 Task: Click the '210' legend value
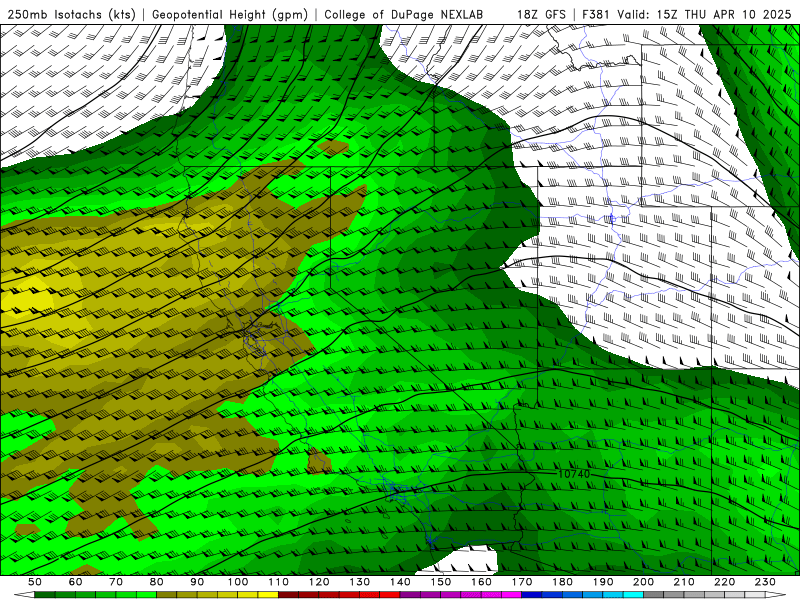tap(685, 582)
